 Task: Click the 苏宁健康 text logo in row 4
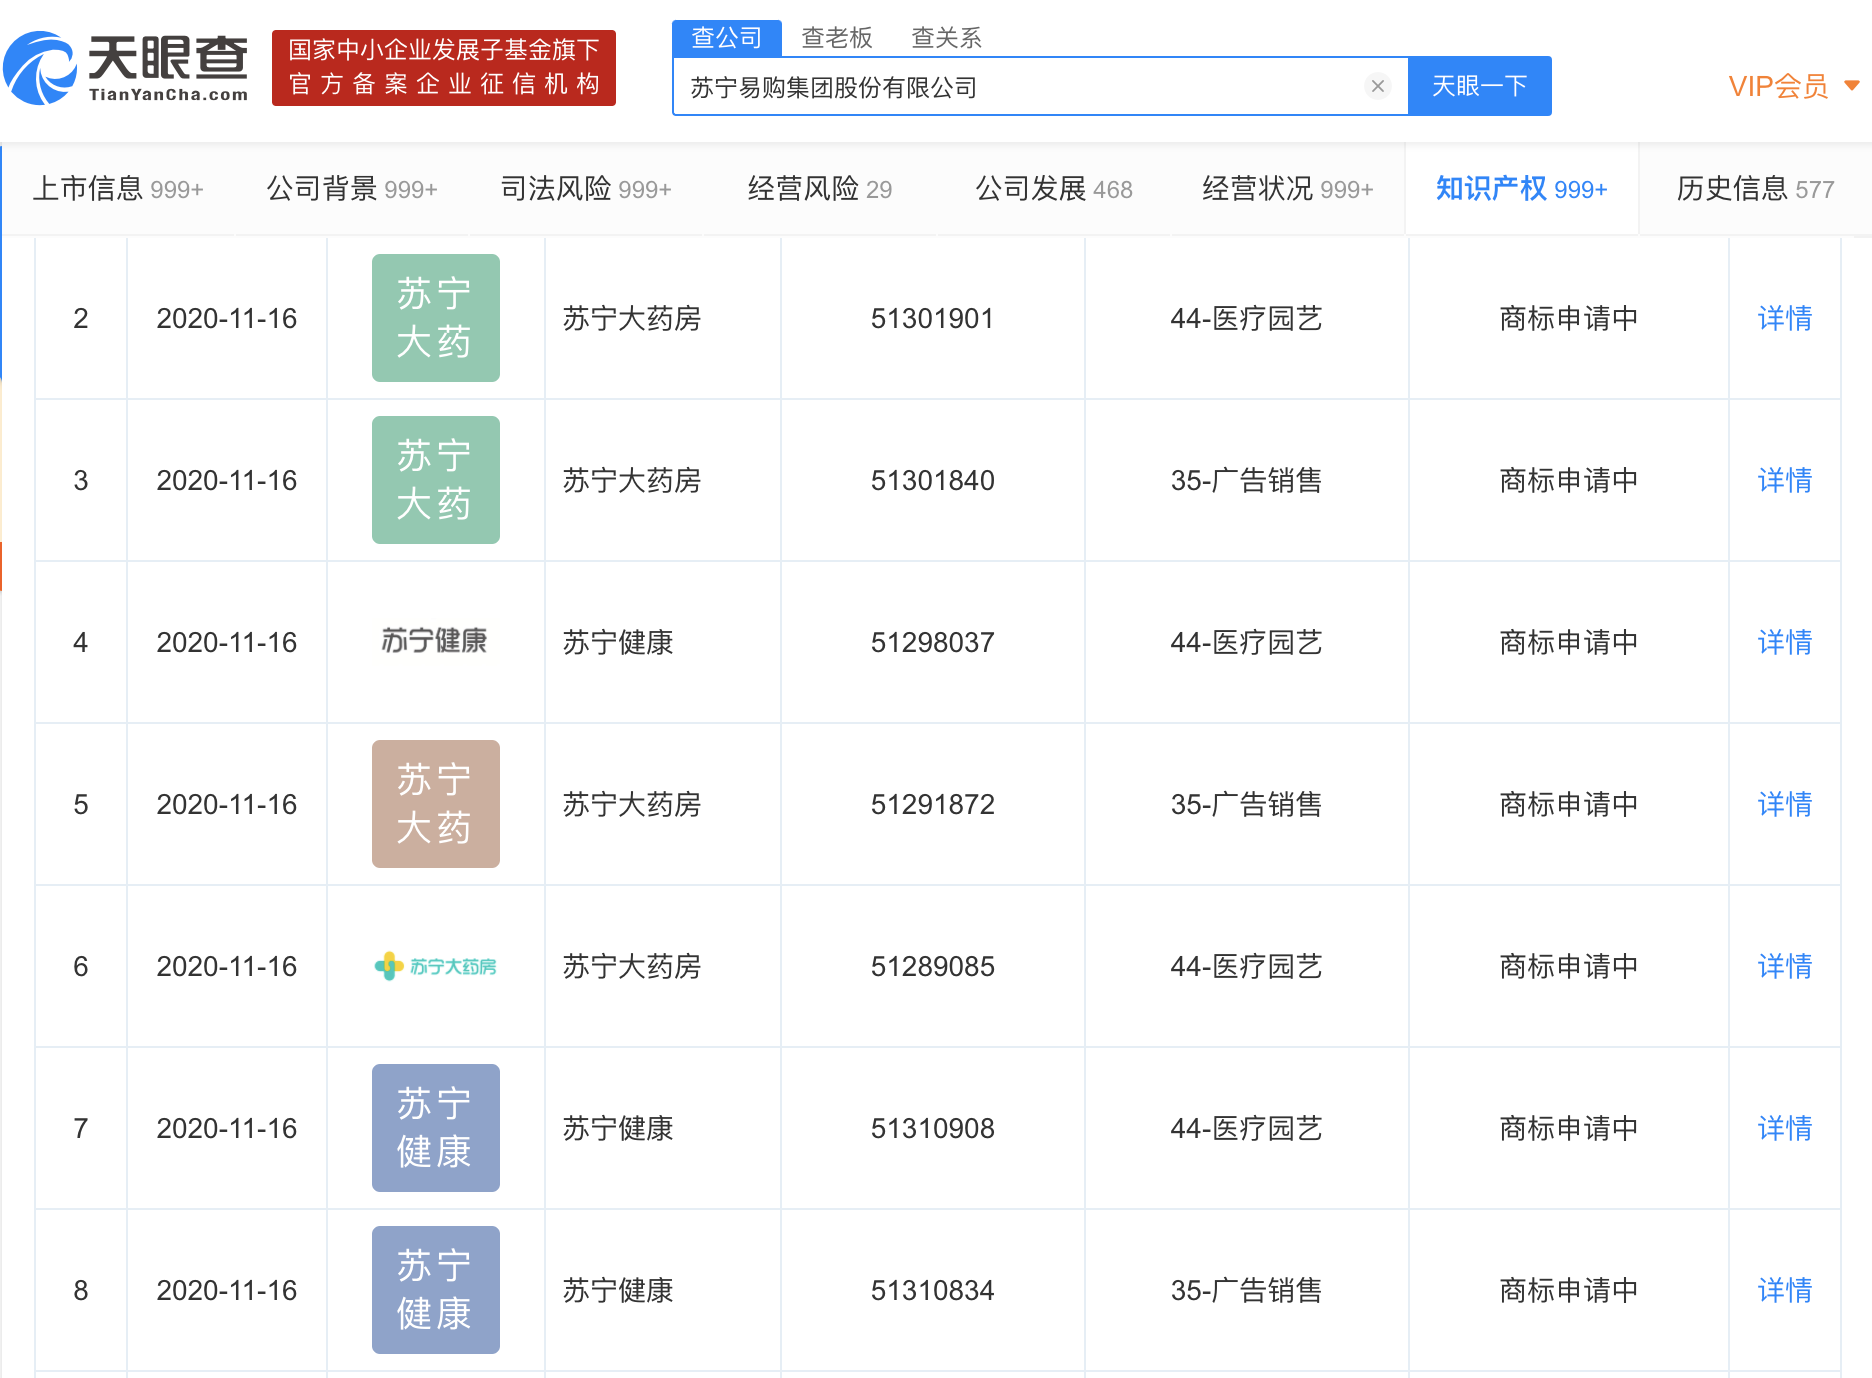click(435, 642)
